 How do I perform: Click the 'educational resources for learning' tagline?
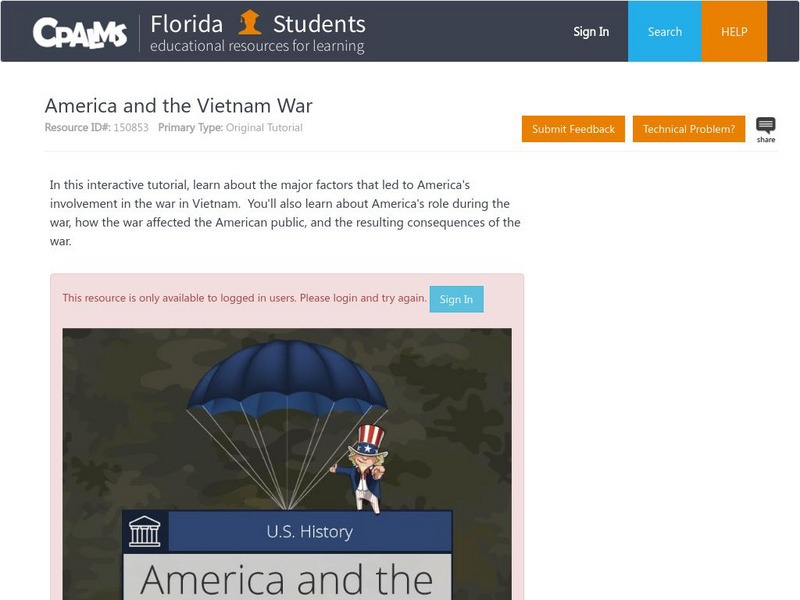pos(257,46)
